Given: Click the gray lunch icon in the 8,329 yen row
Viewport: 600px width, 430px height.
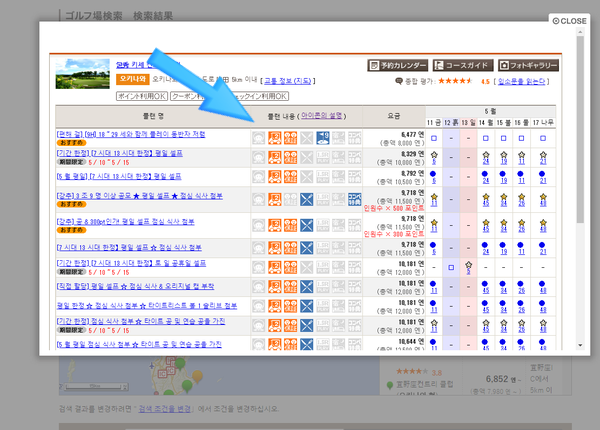Looking at the screenshot, I should 307,157.
